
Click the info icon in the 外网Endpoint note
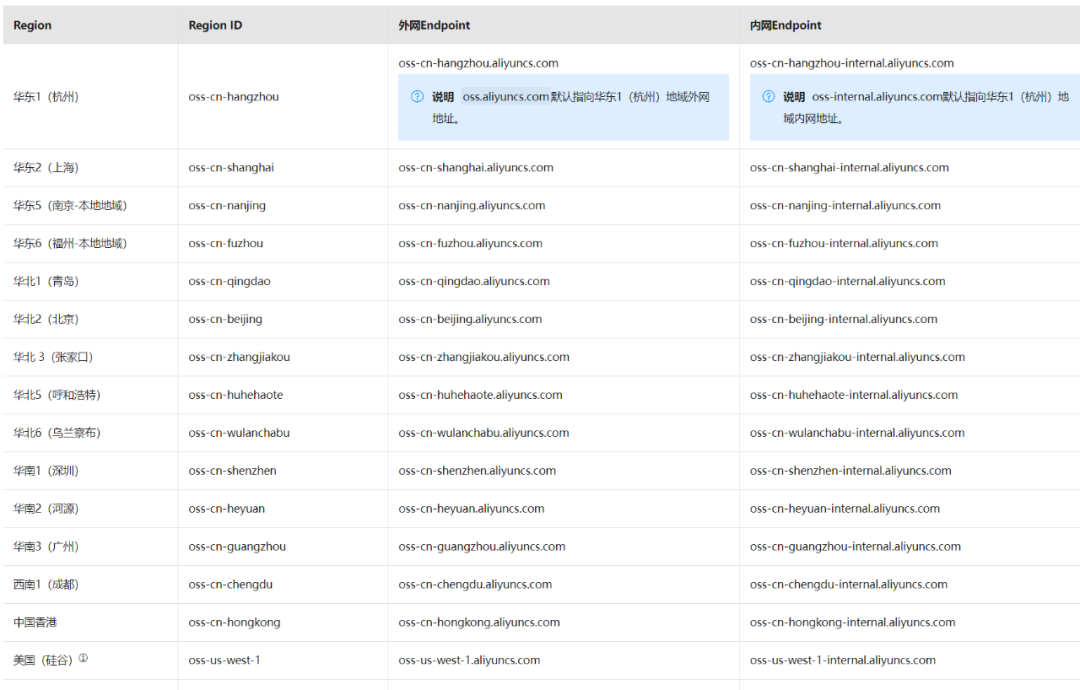click(x=417, y=96)
